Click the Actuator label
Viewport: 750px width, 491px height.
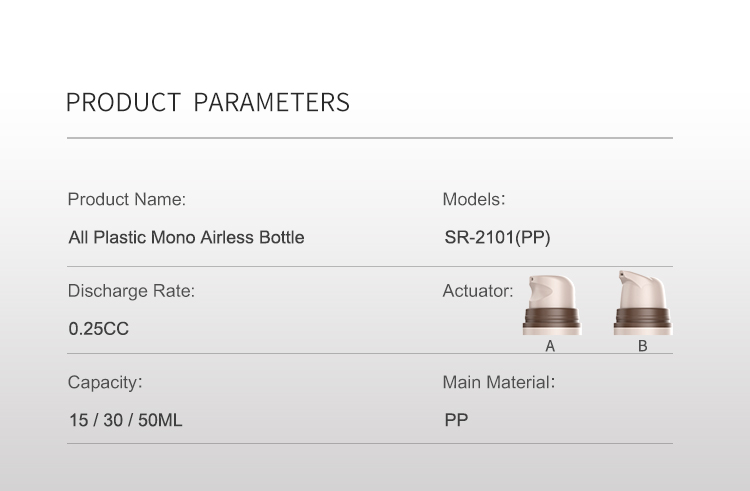478,291
